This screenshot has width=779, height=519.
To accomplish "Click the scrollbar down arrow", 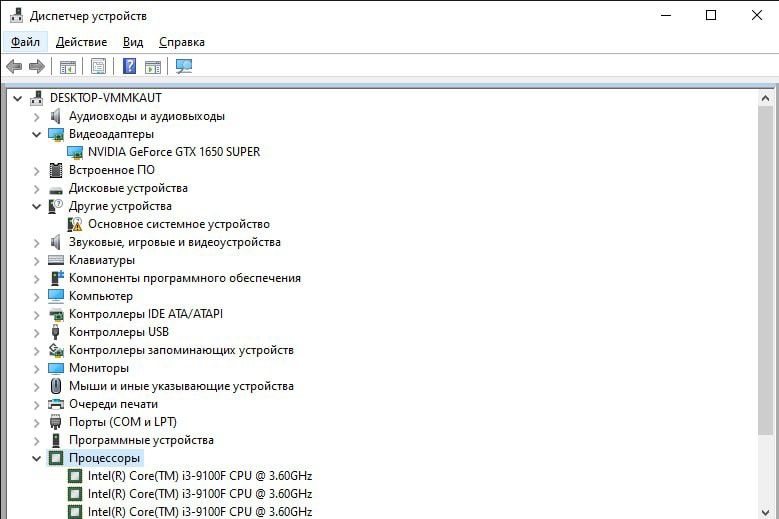I will [765, 512].
